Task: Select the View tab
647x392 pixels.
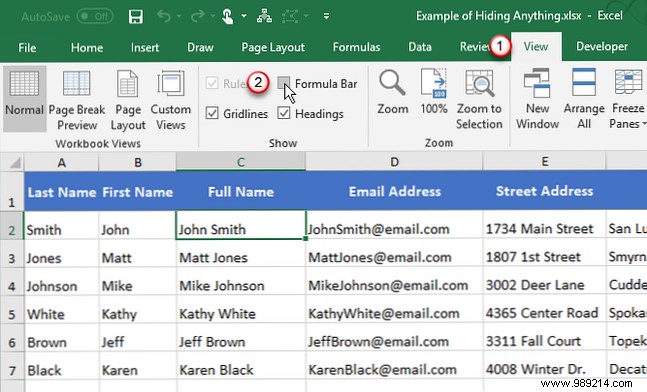Action: click(x=536, y=47)
